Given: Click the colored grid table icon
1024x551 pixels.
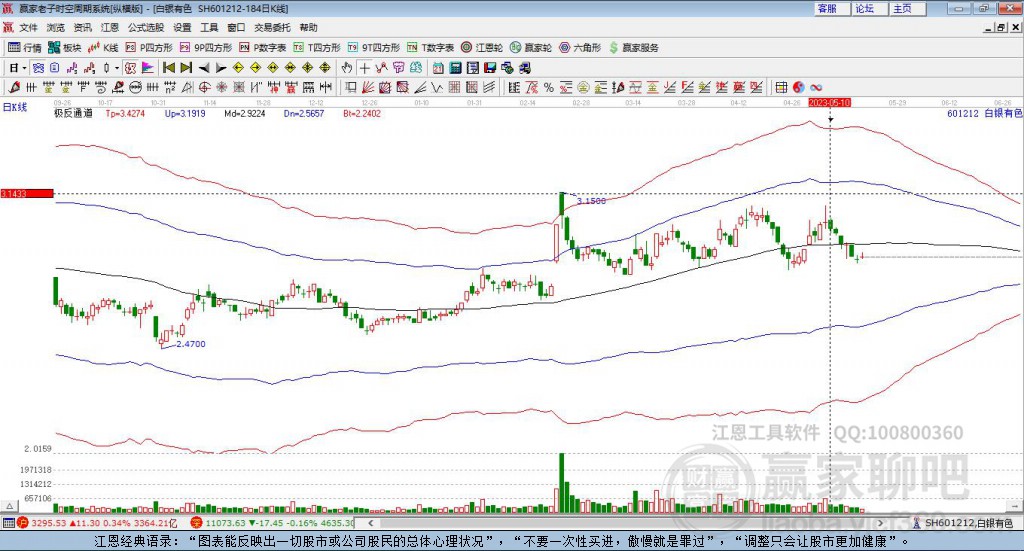Looking at the screenshot, I should [x=781, y=87].
